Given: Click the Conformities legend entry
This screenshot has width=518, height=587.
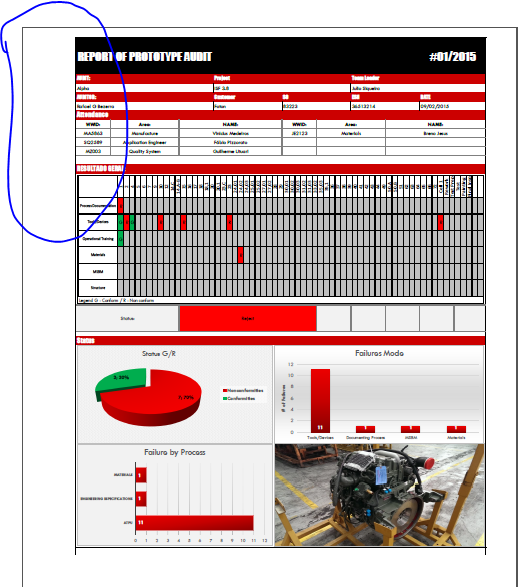Looking at the screenshot, I should point(239,398).
